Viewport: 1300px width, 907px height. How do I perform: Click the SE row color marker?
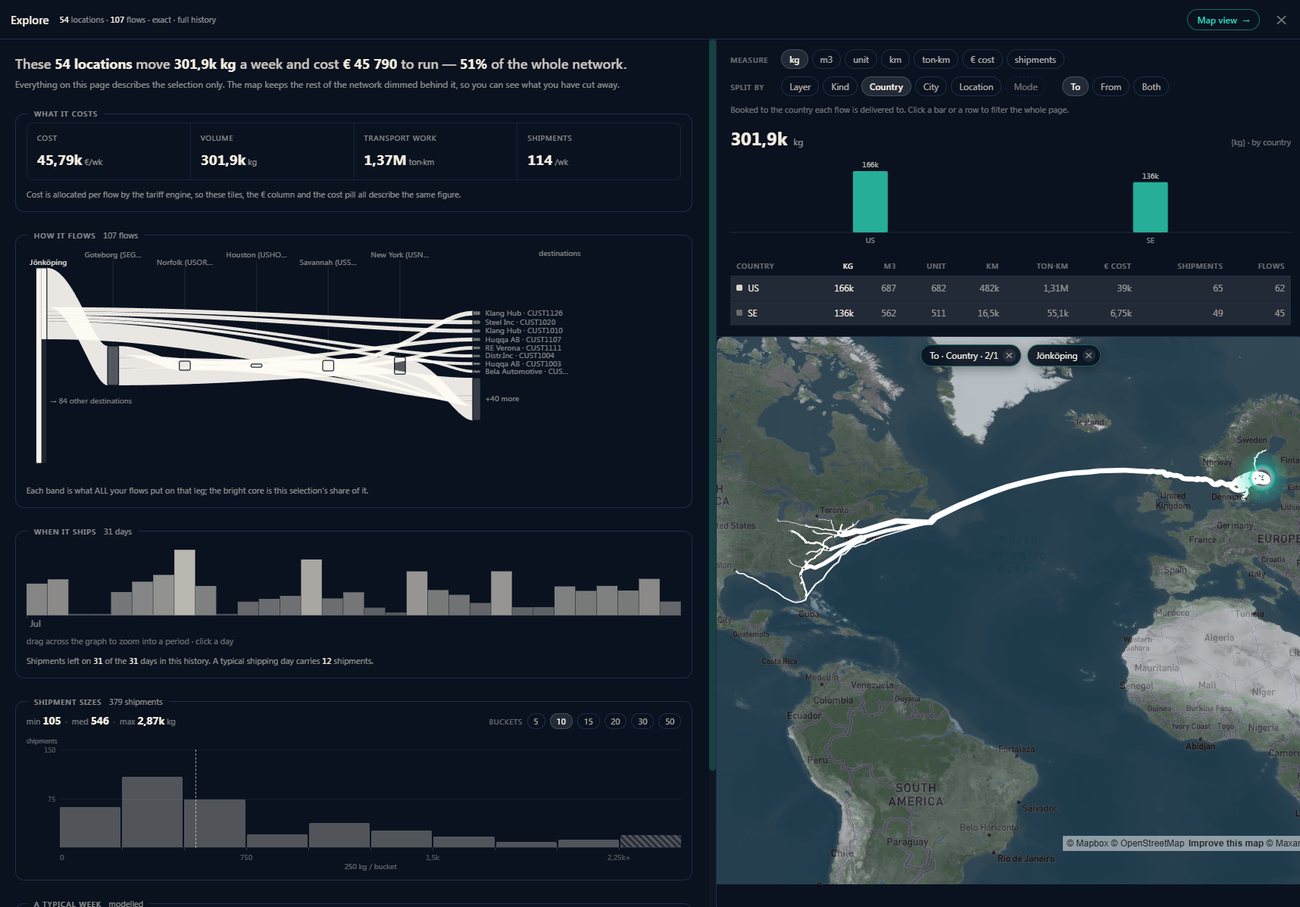pyautogui.click(x=739, y=313)
